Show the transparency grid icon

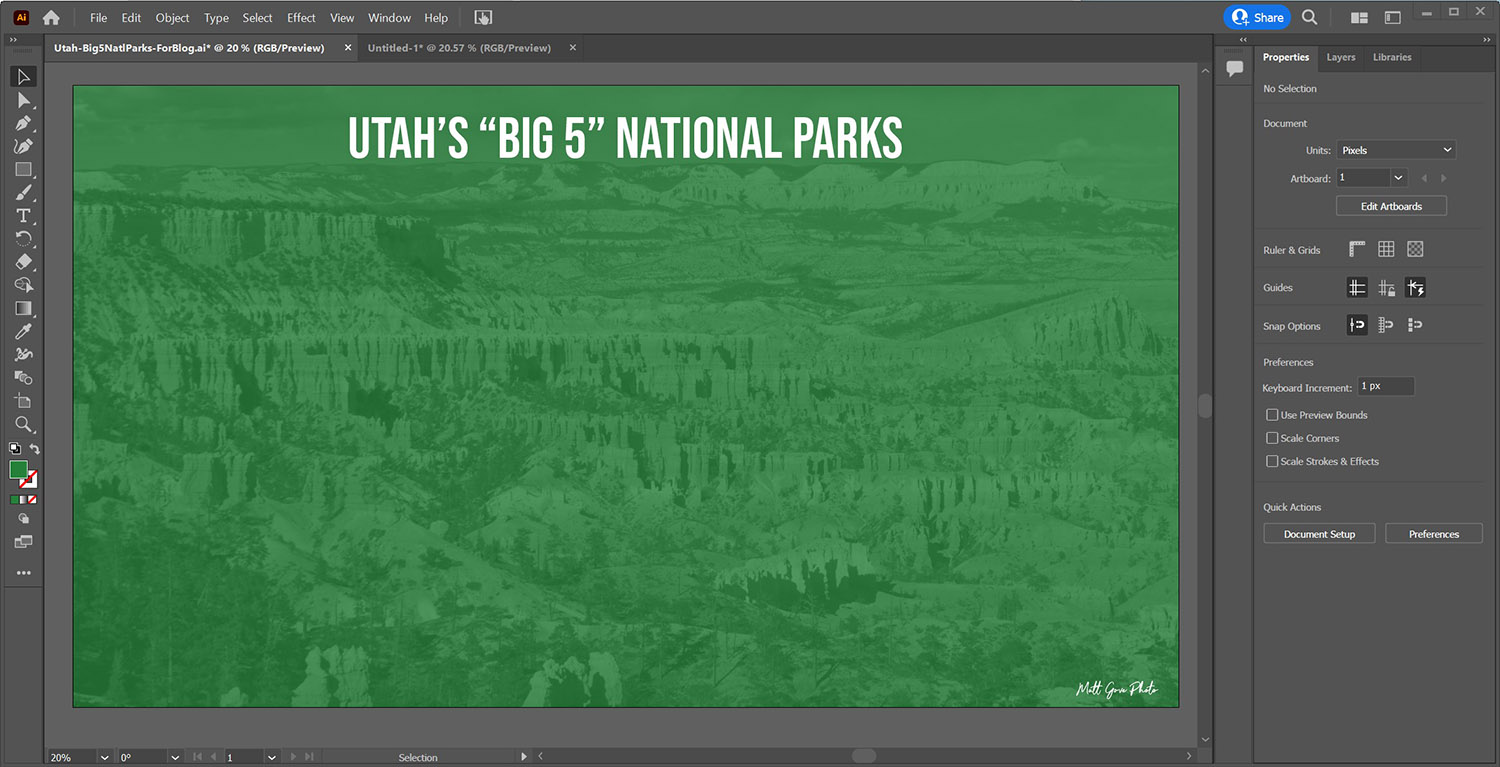(x=1415, y=250)
